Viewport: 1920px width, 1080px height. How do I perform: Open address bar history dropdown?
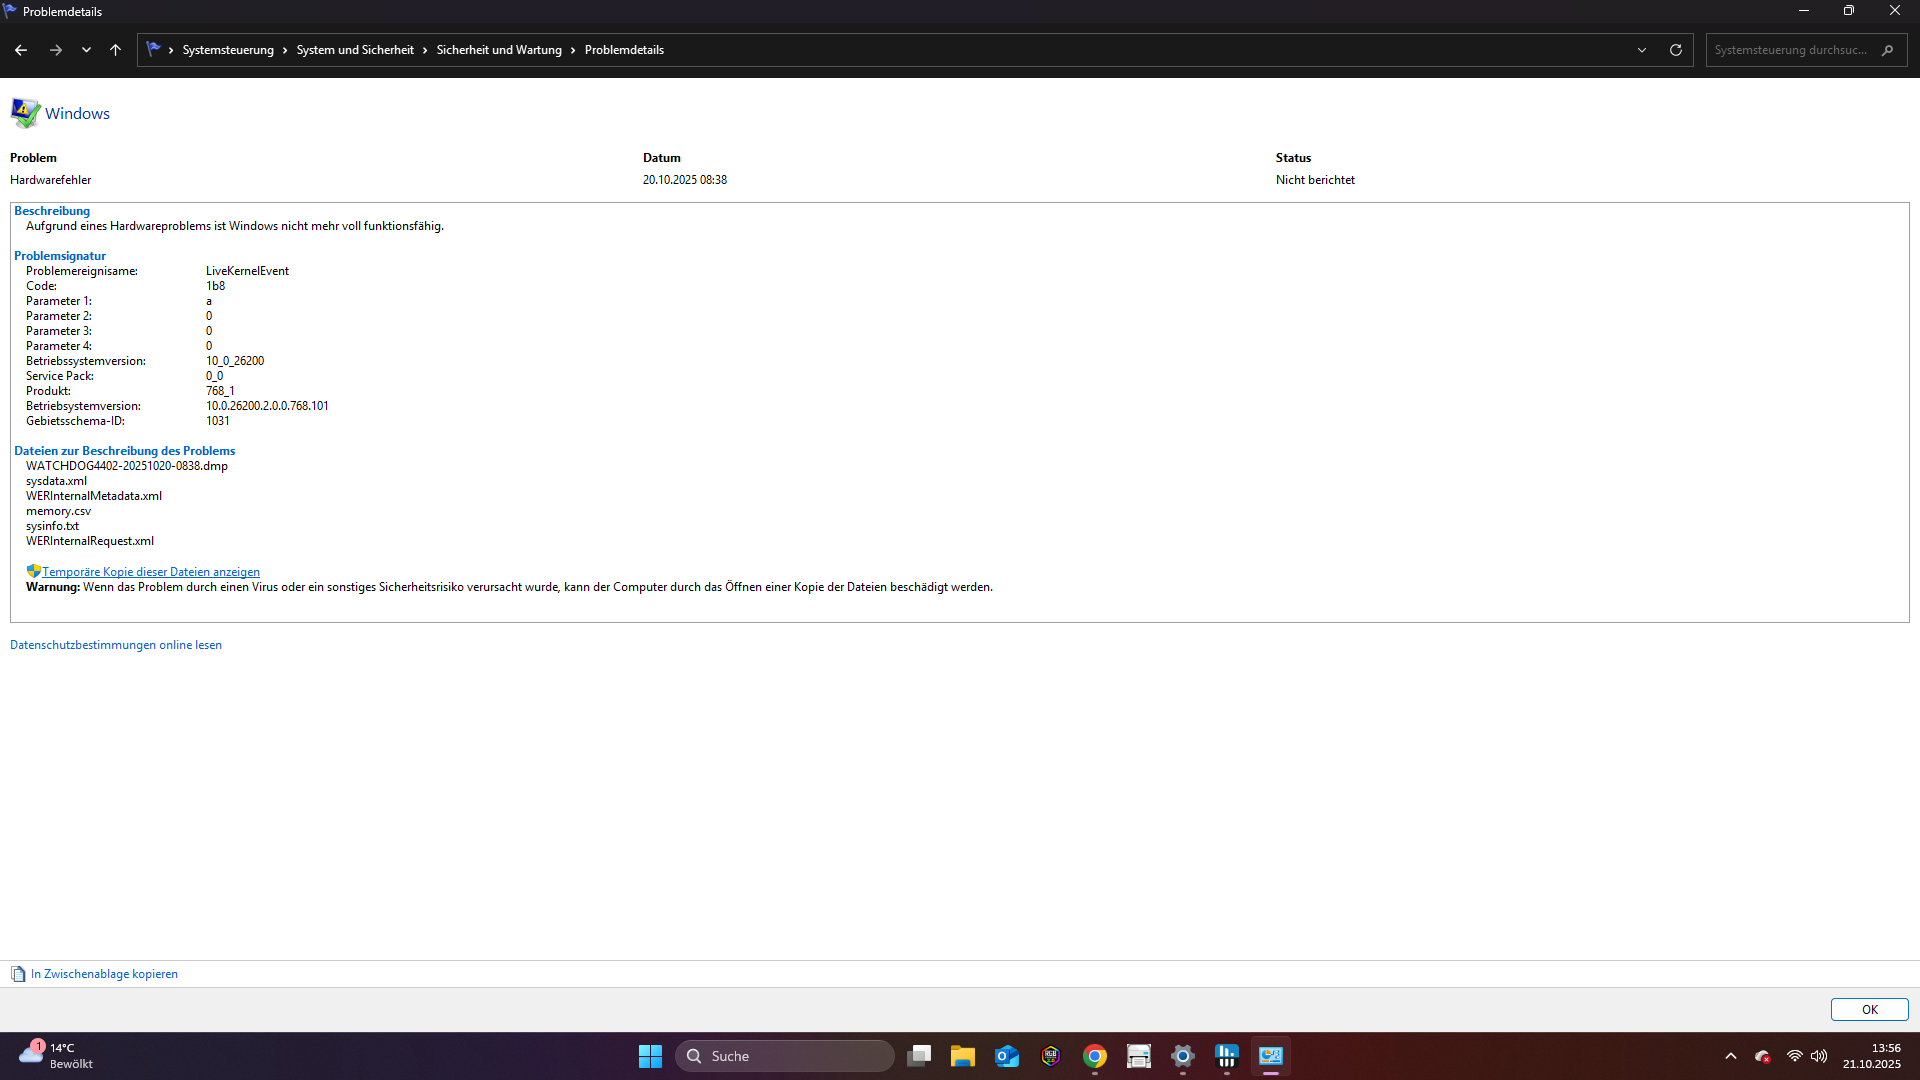1642,50
